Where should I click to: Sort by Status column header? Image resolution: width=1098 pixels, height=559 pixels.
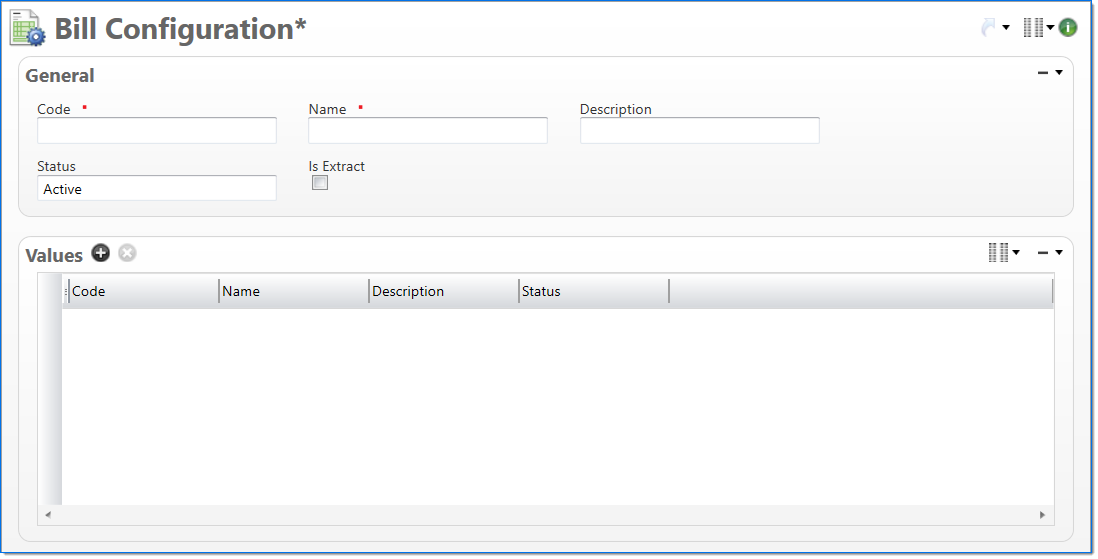click(592, 292)
